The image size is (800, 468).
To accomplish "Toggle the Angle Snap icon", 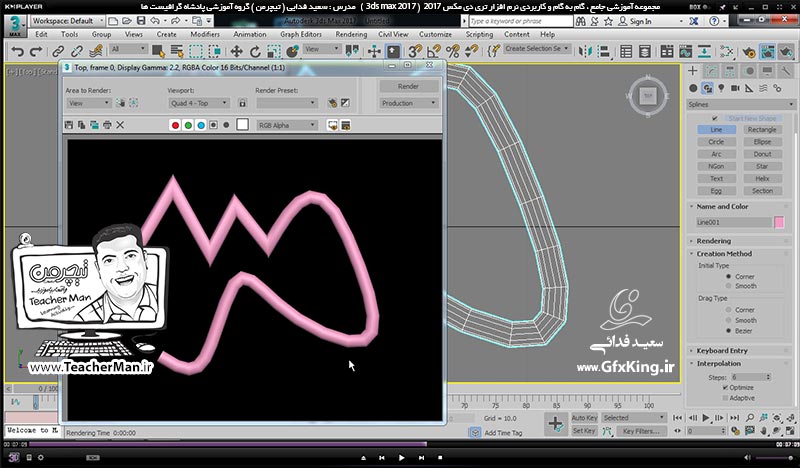I will 434,51.
